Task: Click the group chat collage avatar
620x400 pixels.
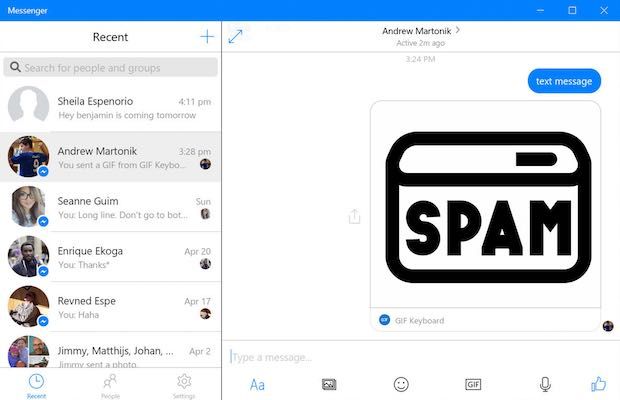Action: pyautogui.click(x=28, y=351)
